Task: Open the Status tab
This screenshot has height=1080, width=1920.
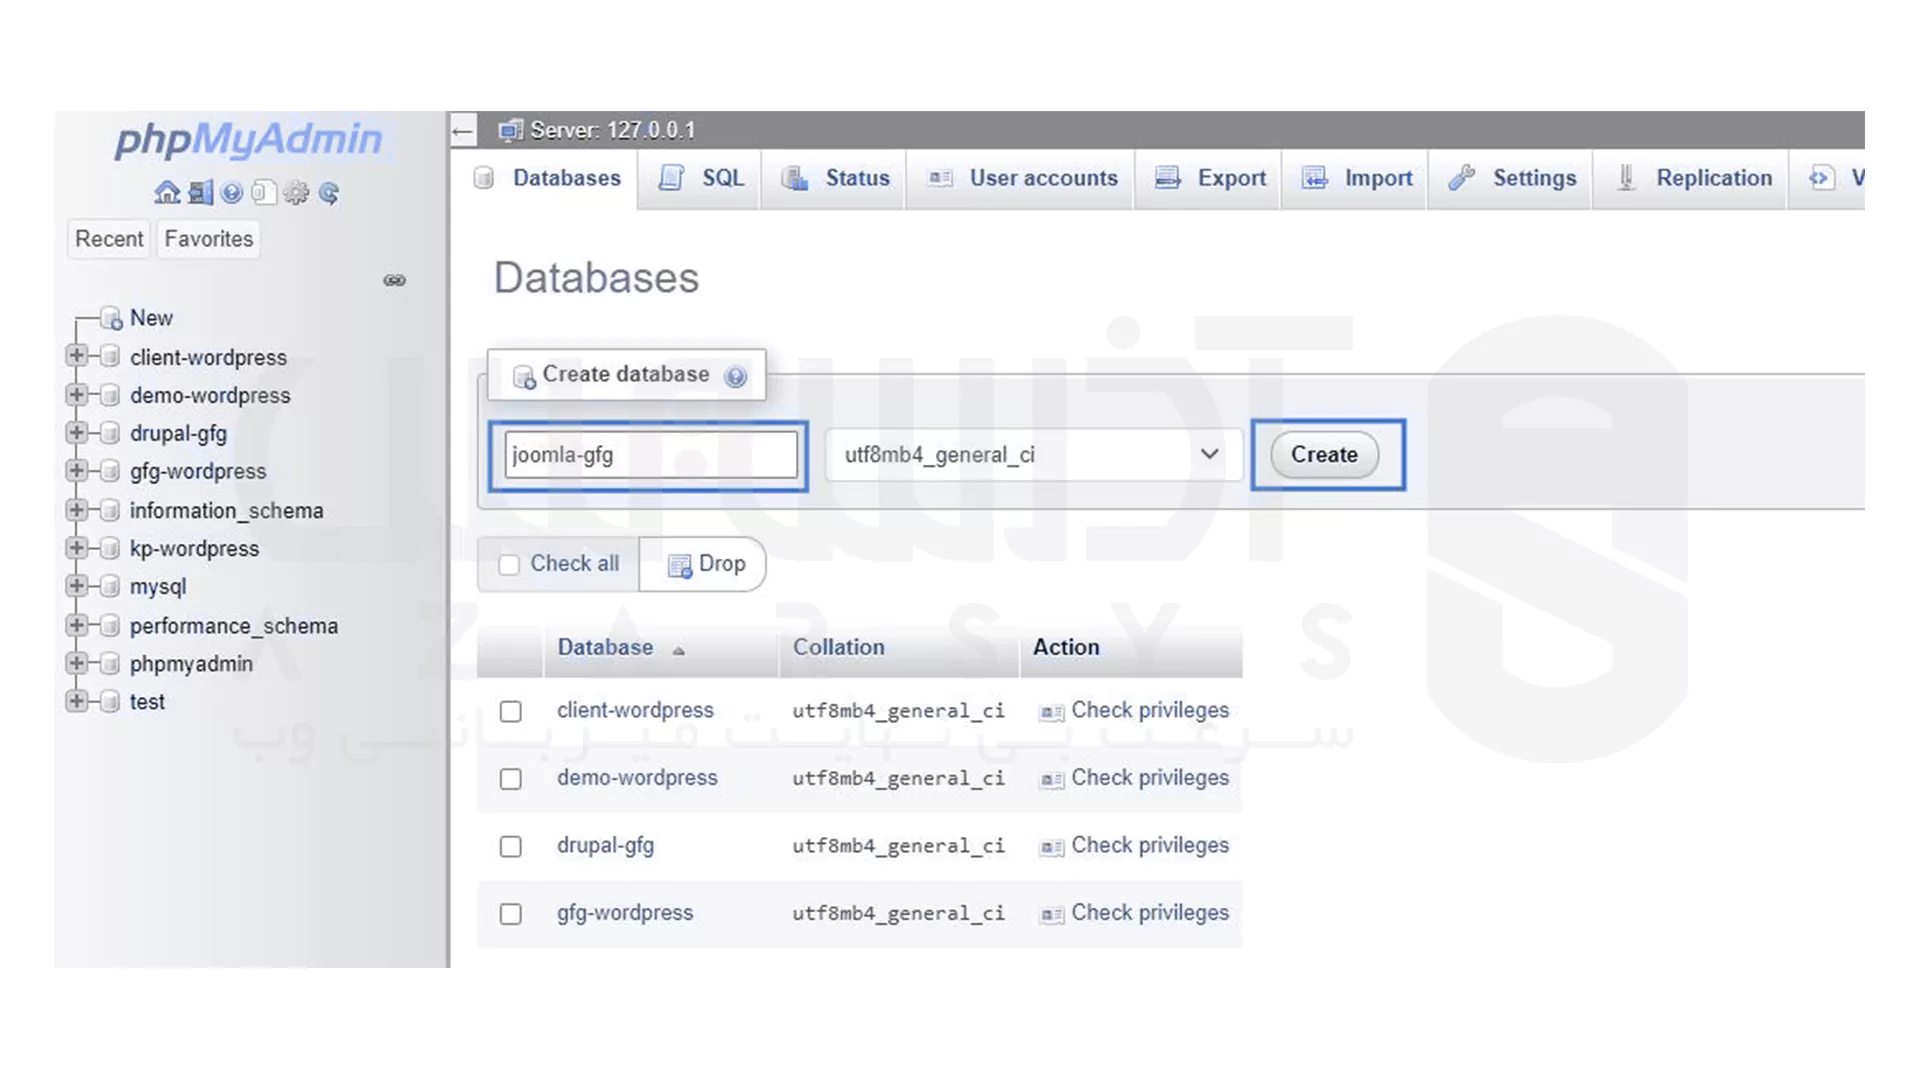Action: (835, 178)
